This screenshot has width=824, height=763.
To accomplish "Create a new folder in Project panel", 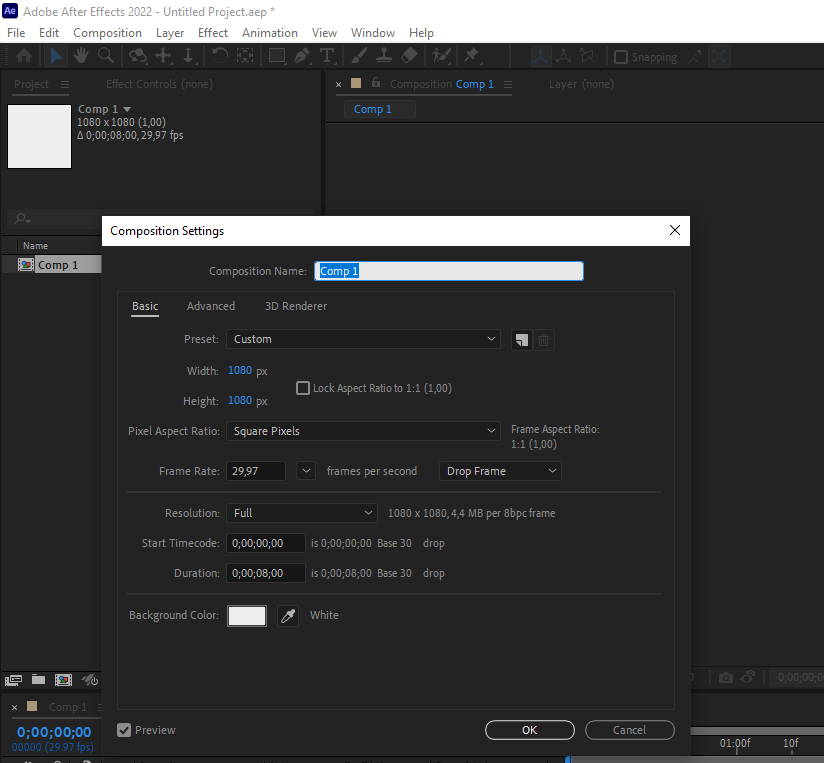I will point(38,680).
